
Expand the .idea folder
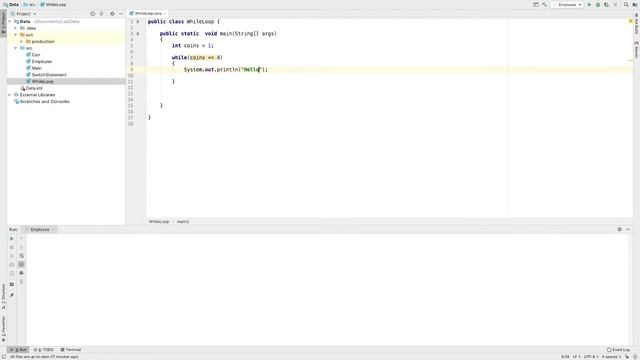tap(16, 28)
